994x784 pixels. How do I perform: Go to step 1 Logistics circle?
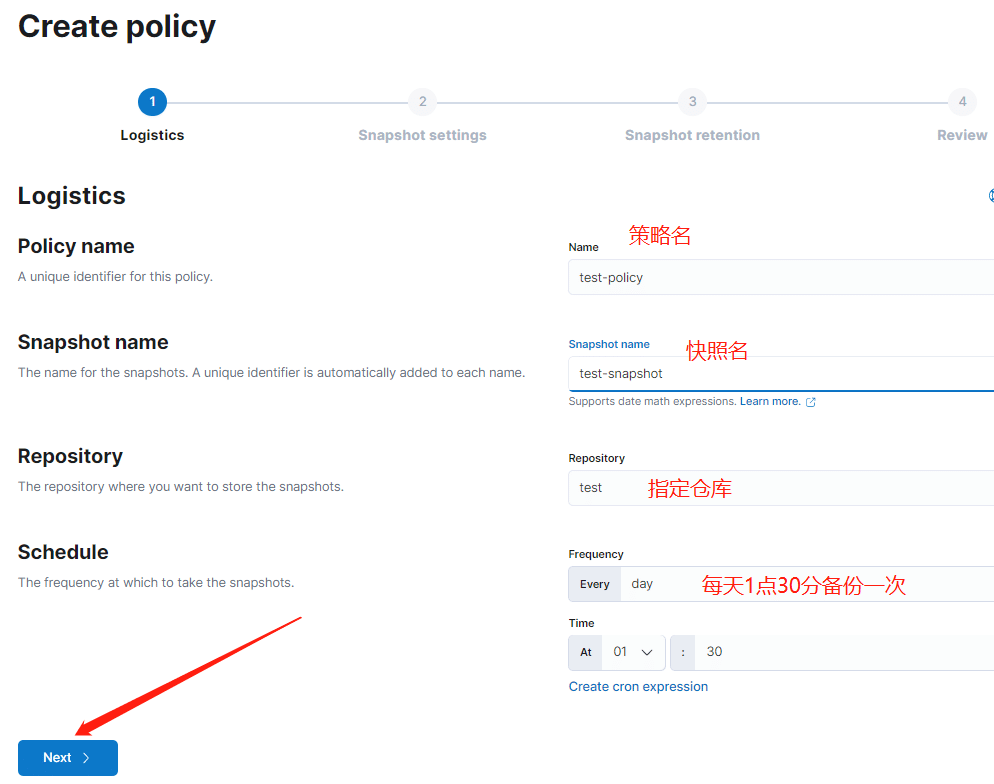coord(152,102)
